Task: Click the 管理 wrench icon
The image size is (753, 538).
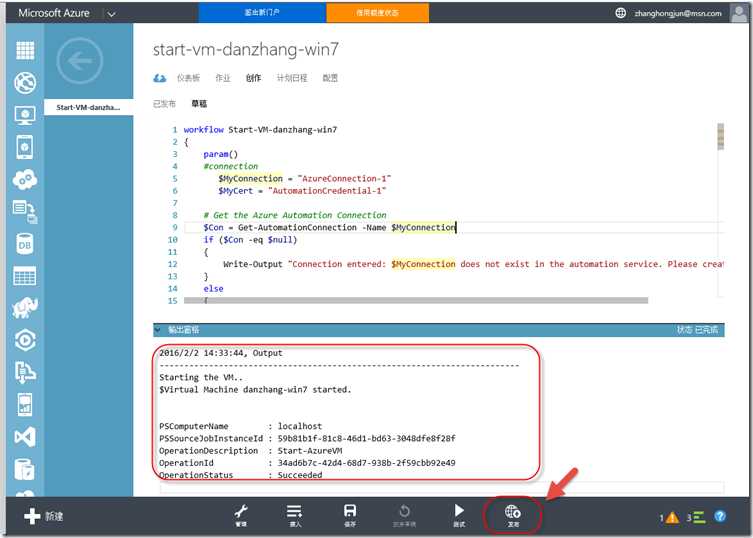Action: tap(241, 514)
